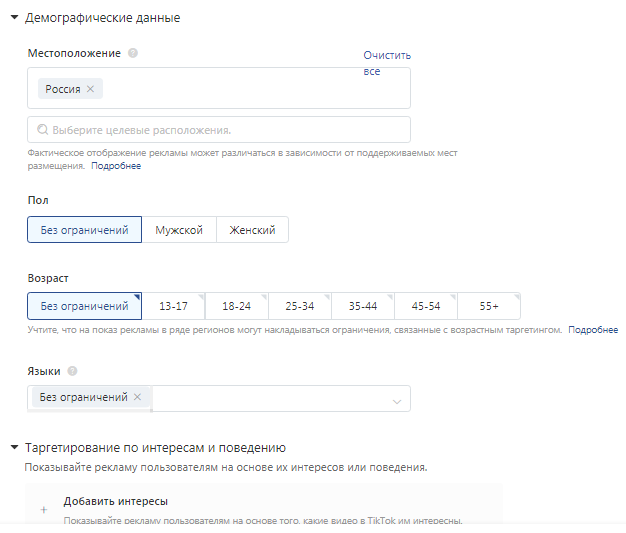Select Без ограничений under Пол
This screenshot has width=626, height=533.
(85, 230)
